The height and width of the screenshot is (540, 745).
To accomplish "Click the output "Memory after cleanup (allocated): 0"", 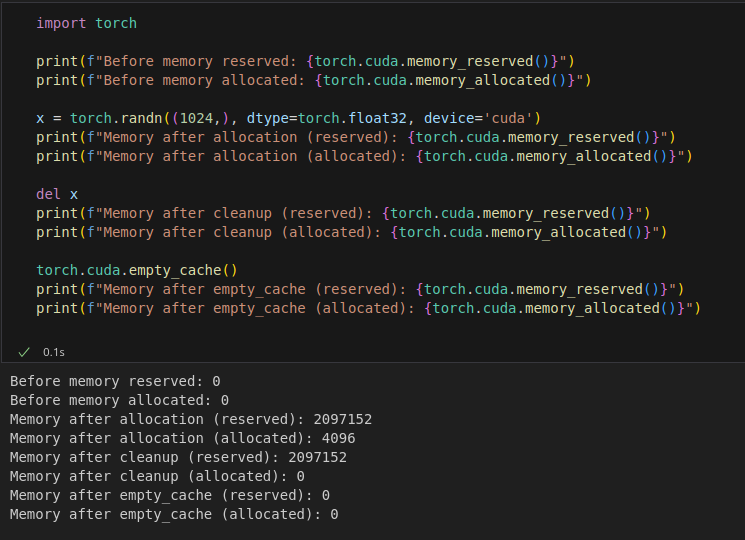I will [x=157, y=476].
